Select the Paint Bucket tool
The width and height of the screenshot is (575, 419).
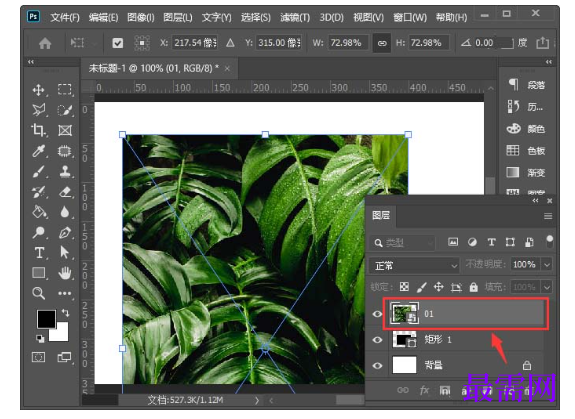tap(39, 212)
